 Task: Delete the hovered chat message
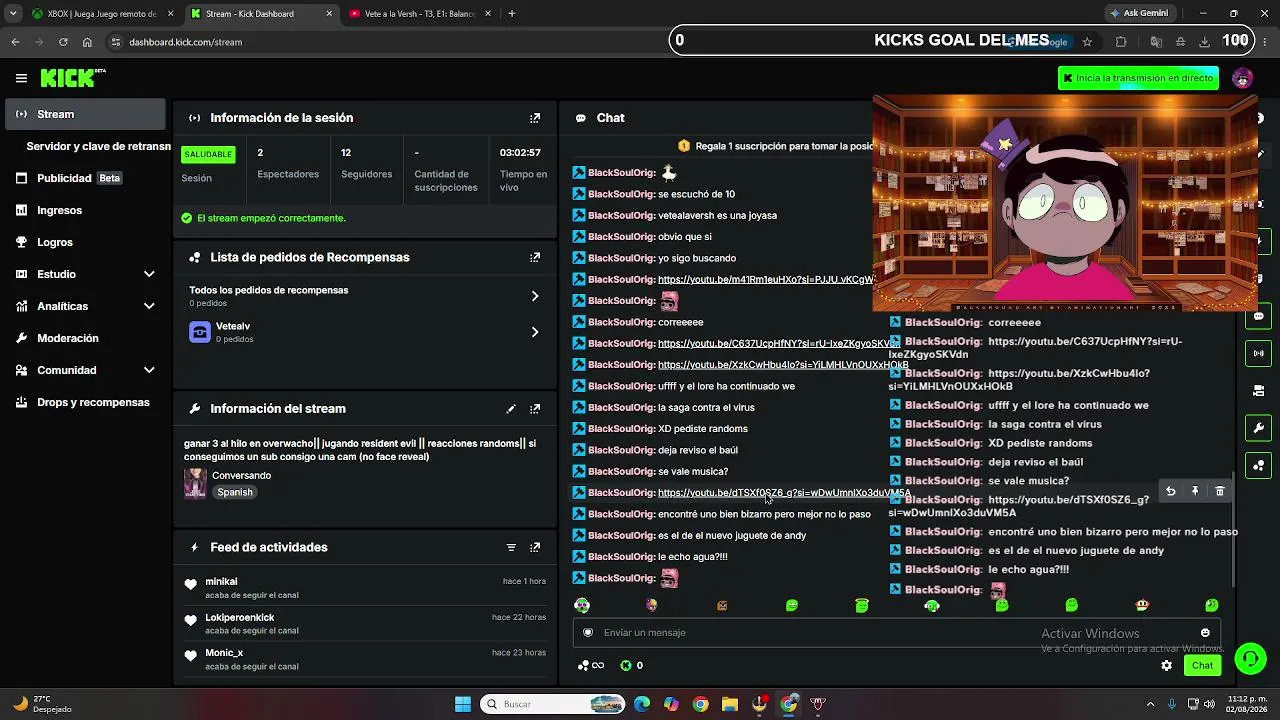point(1220,491)
